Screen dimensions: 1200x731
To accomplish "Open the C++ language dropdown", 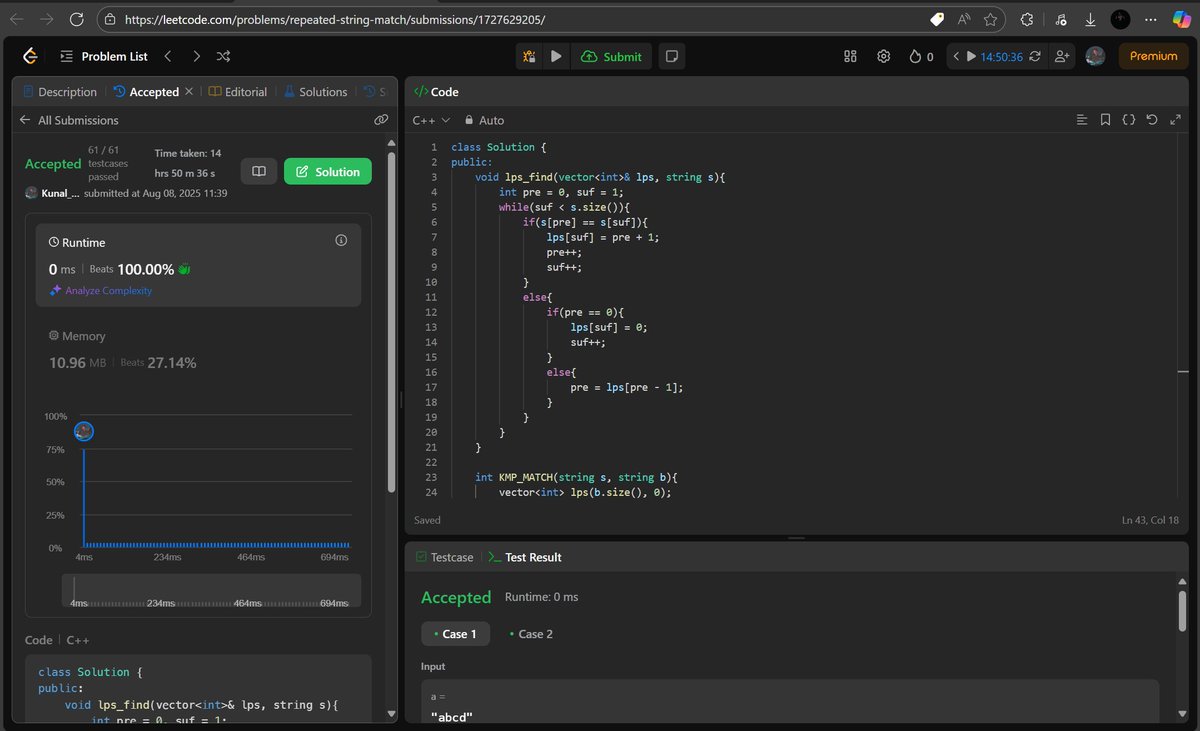I will click(432, 120).
